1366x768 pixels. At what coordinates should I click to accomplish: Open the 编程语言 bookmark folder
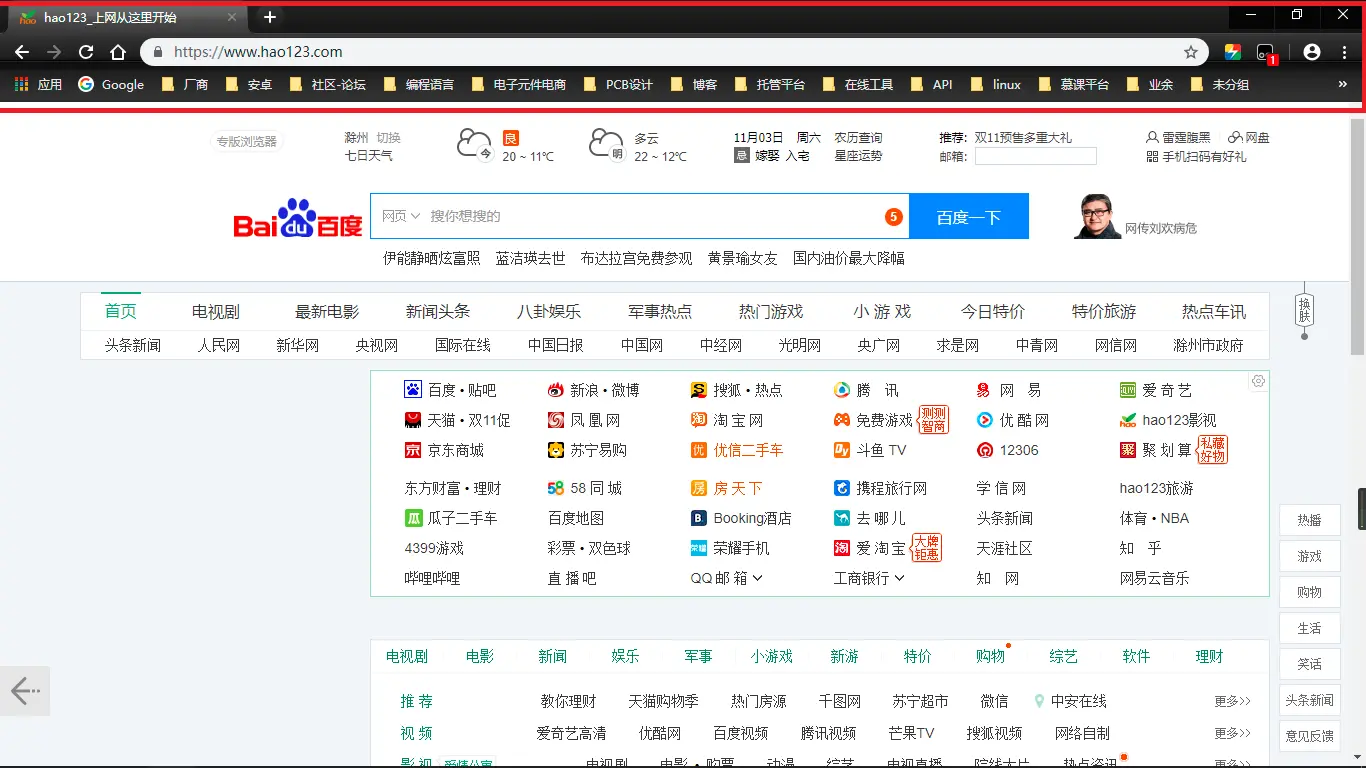point(418,85)
